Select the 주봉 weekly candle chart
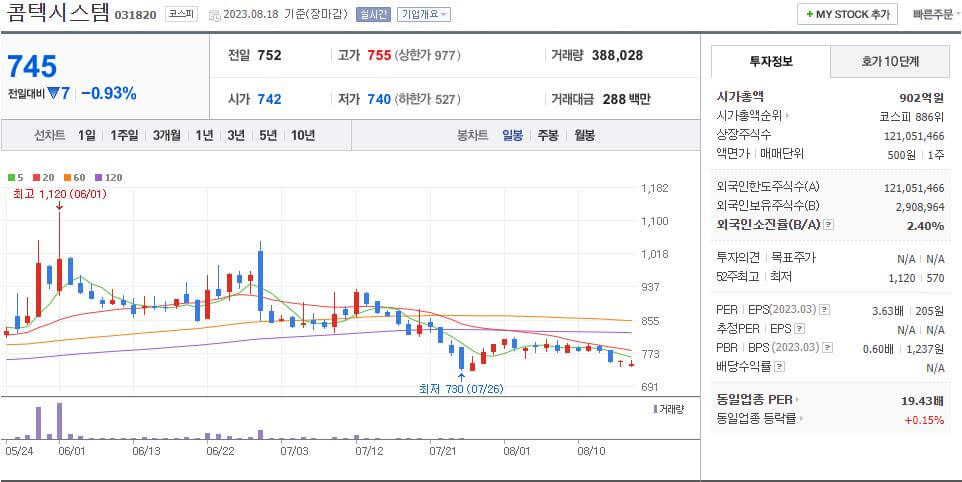The height and width of the screenshot is (482, 962). click(548, 136)
